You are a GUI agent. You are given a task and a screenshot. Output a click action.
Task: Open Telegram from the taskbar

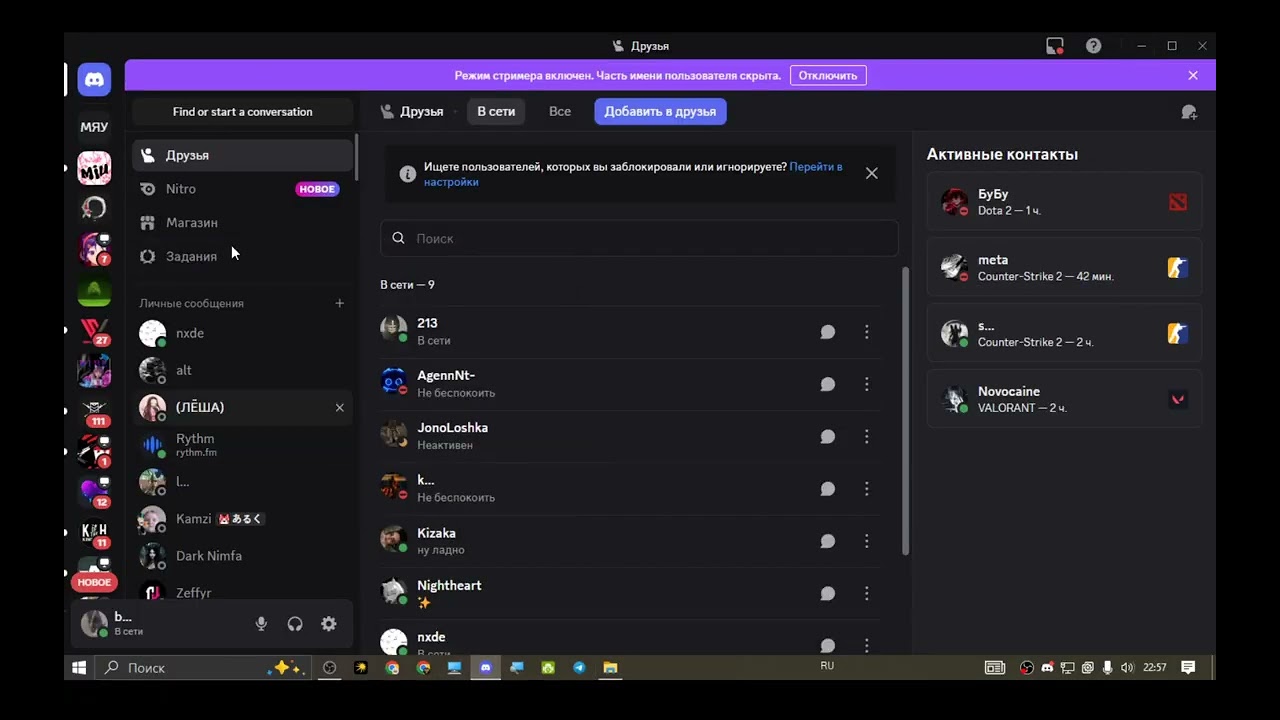click(x=579, y=667)
